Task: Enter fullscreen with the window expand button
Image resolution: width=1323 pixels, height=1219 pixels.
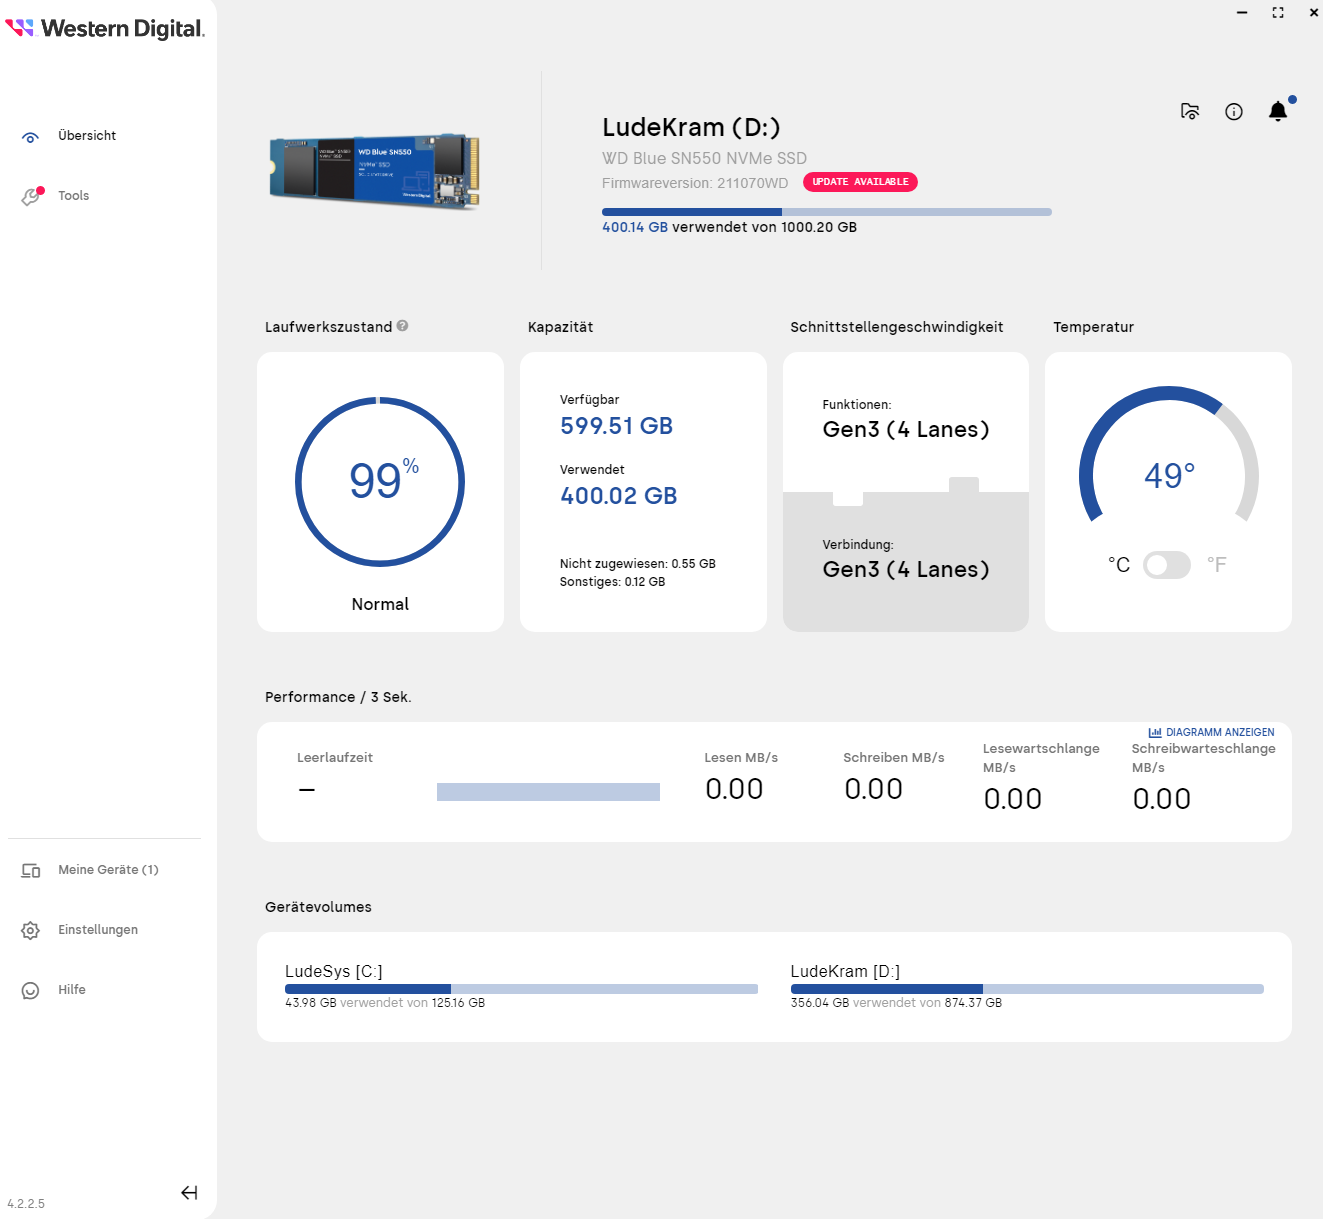Action: click(x=1278, y=13)
